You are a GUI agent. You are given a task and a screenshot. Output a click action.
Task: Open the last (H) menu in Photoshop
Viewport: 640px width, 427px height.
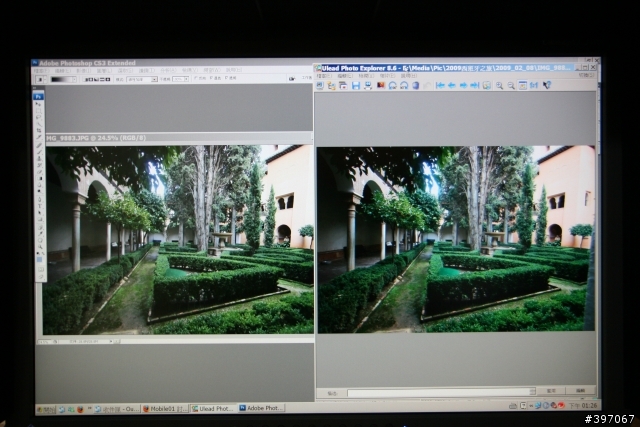click(x=233, y=70)
